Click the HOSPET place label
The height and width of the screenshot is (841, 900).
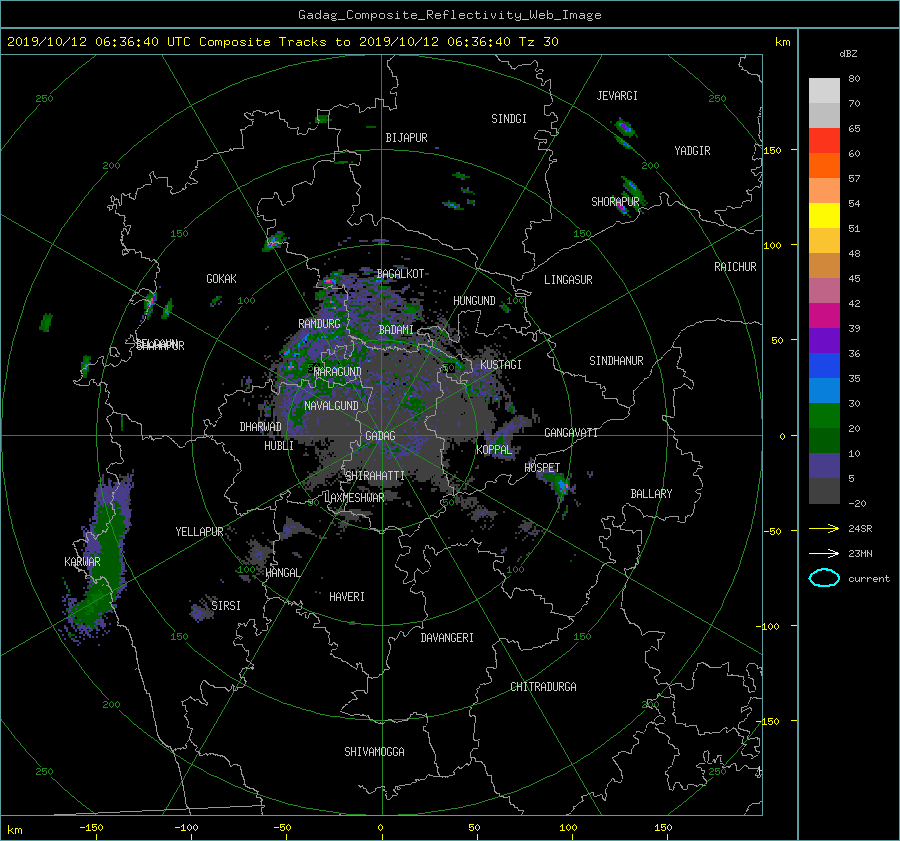coord(542,468)
